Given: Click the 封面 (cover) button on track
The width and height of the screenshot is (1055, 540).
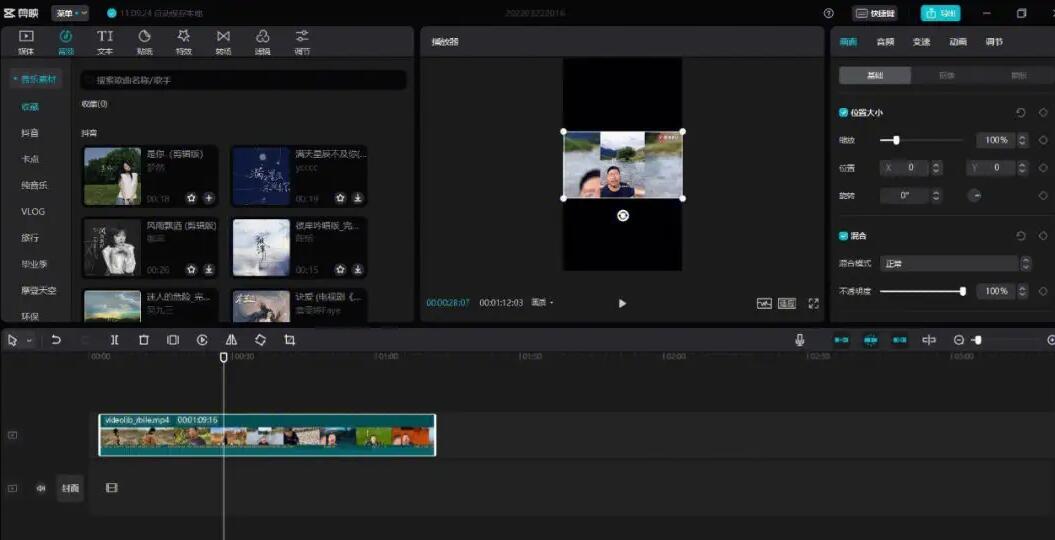Looking at the screenshot, I should [69, 488].
